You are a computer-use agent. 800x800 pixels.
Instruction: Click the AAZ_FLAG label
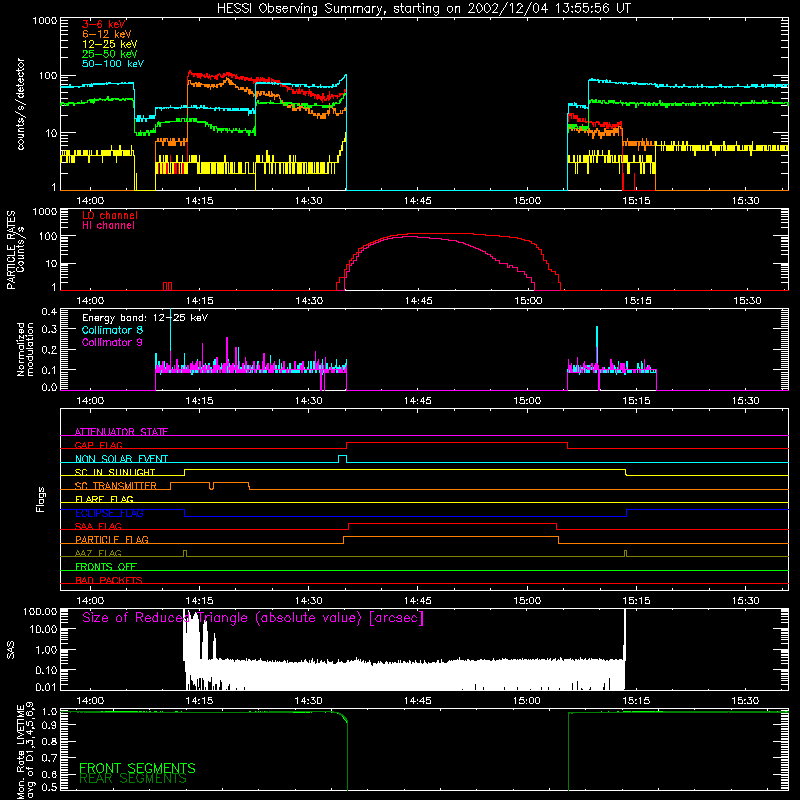click(x=98, y=553)
